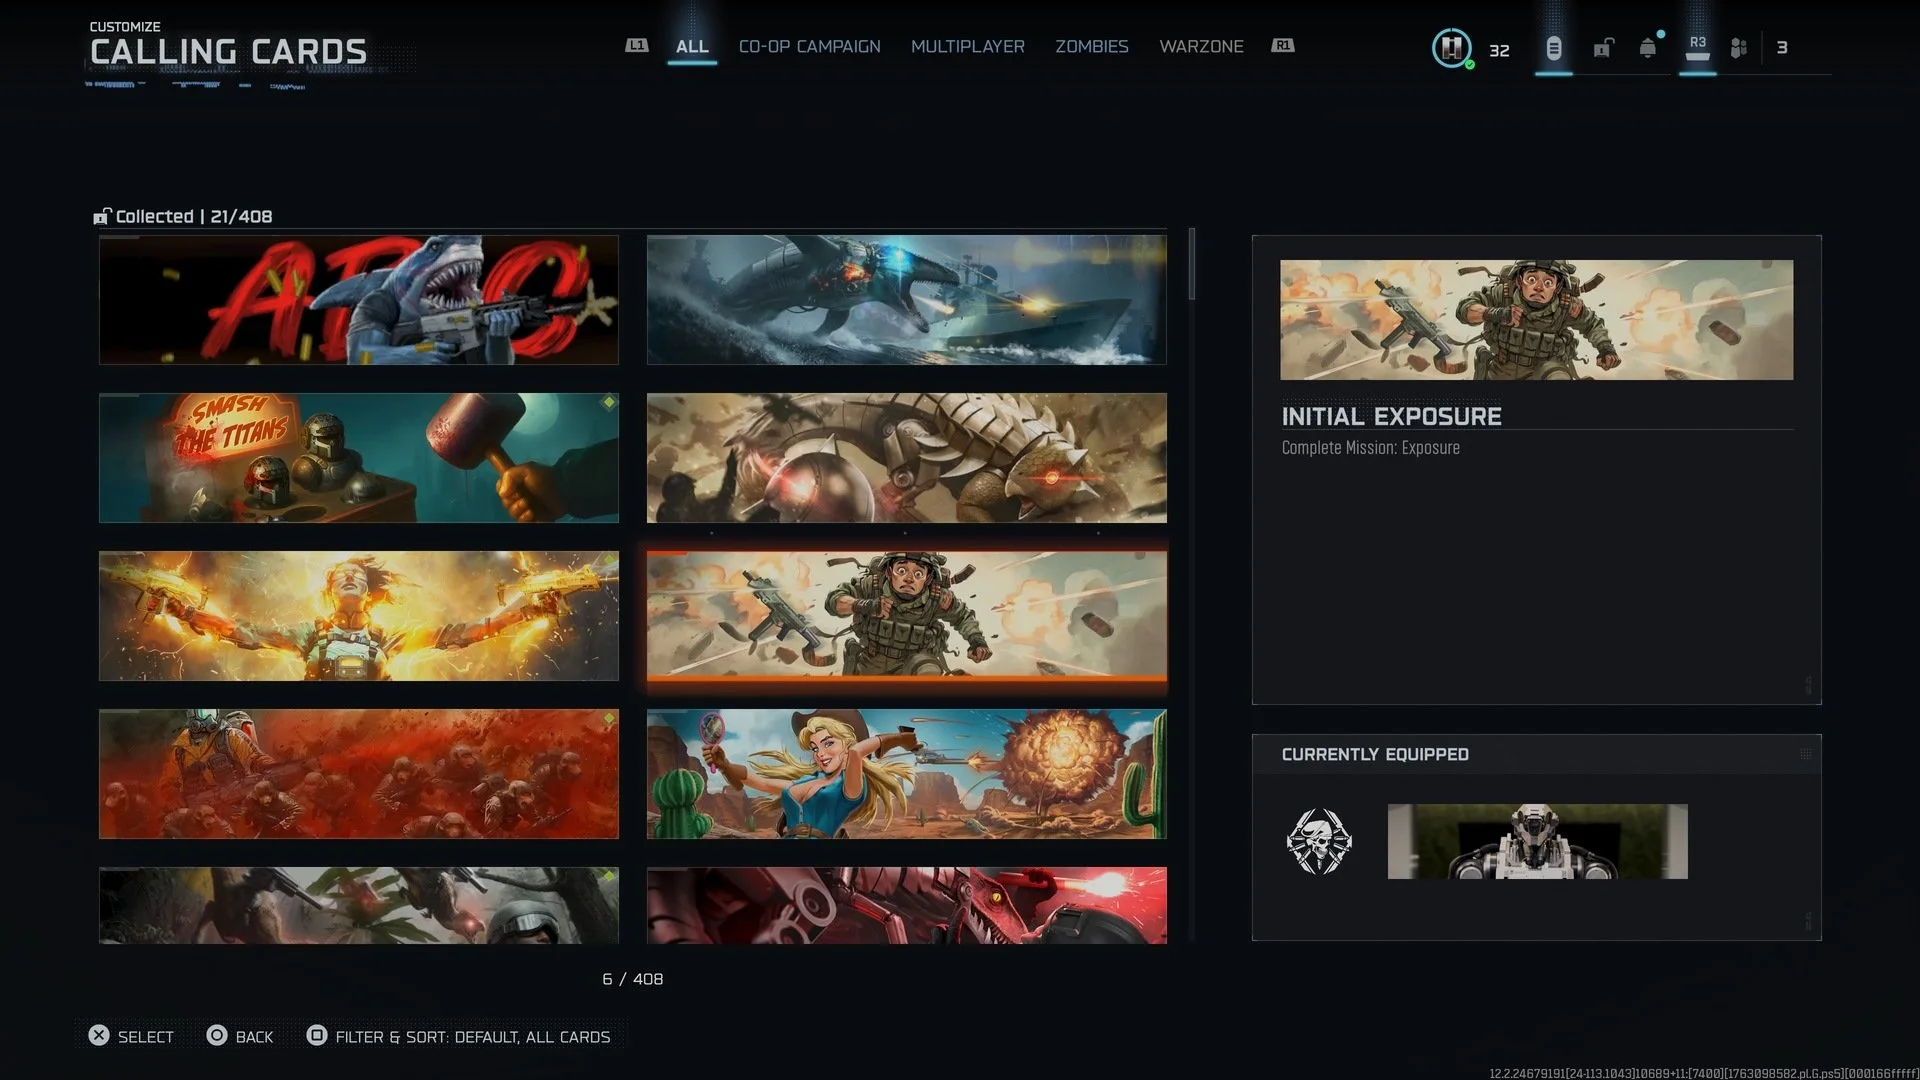The height and width of the screenshot is (1080, 1920).
Task: Click the calling card list scrollbar
Action: 1191,264
